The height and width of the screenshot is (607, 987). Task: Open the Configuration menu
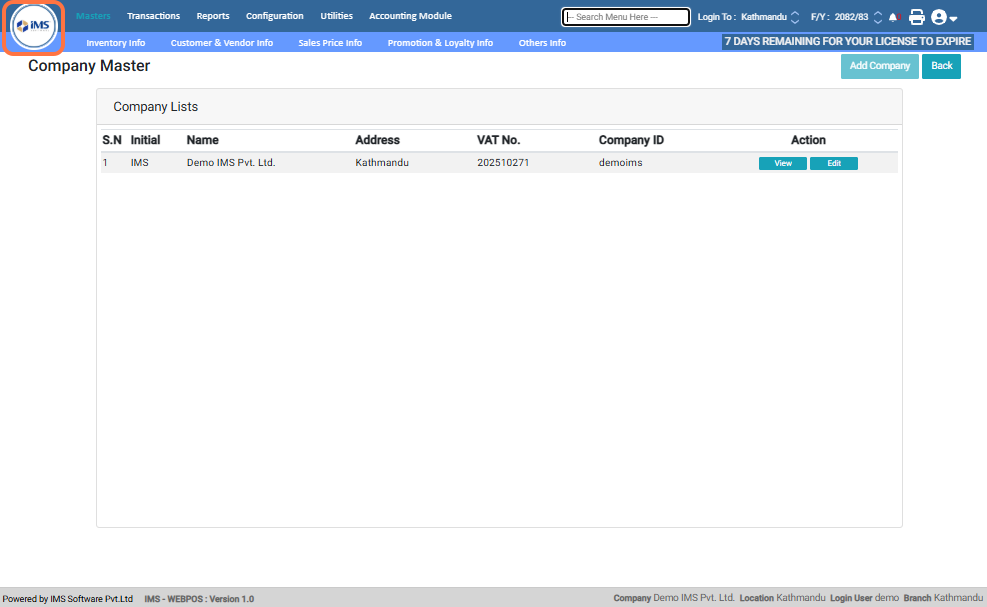tap(275, 16)
